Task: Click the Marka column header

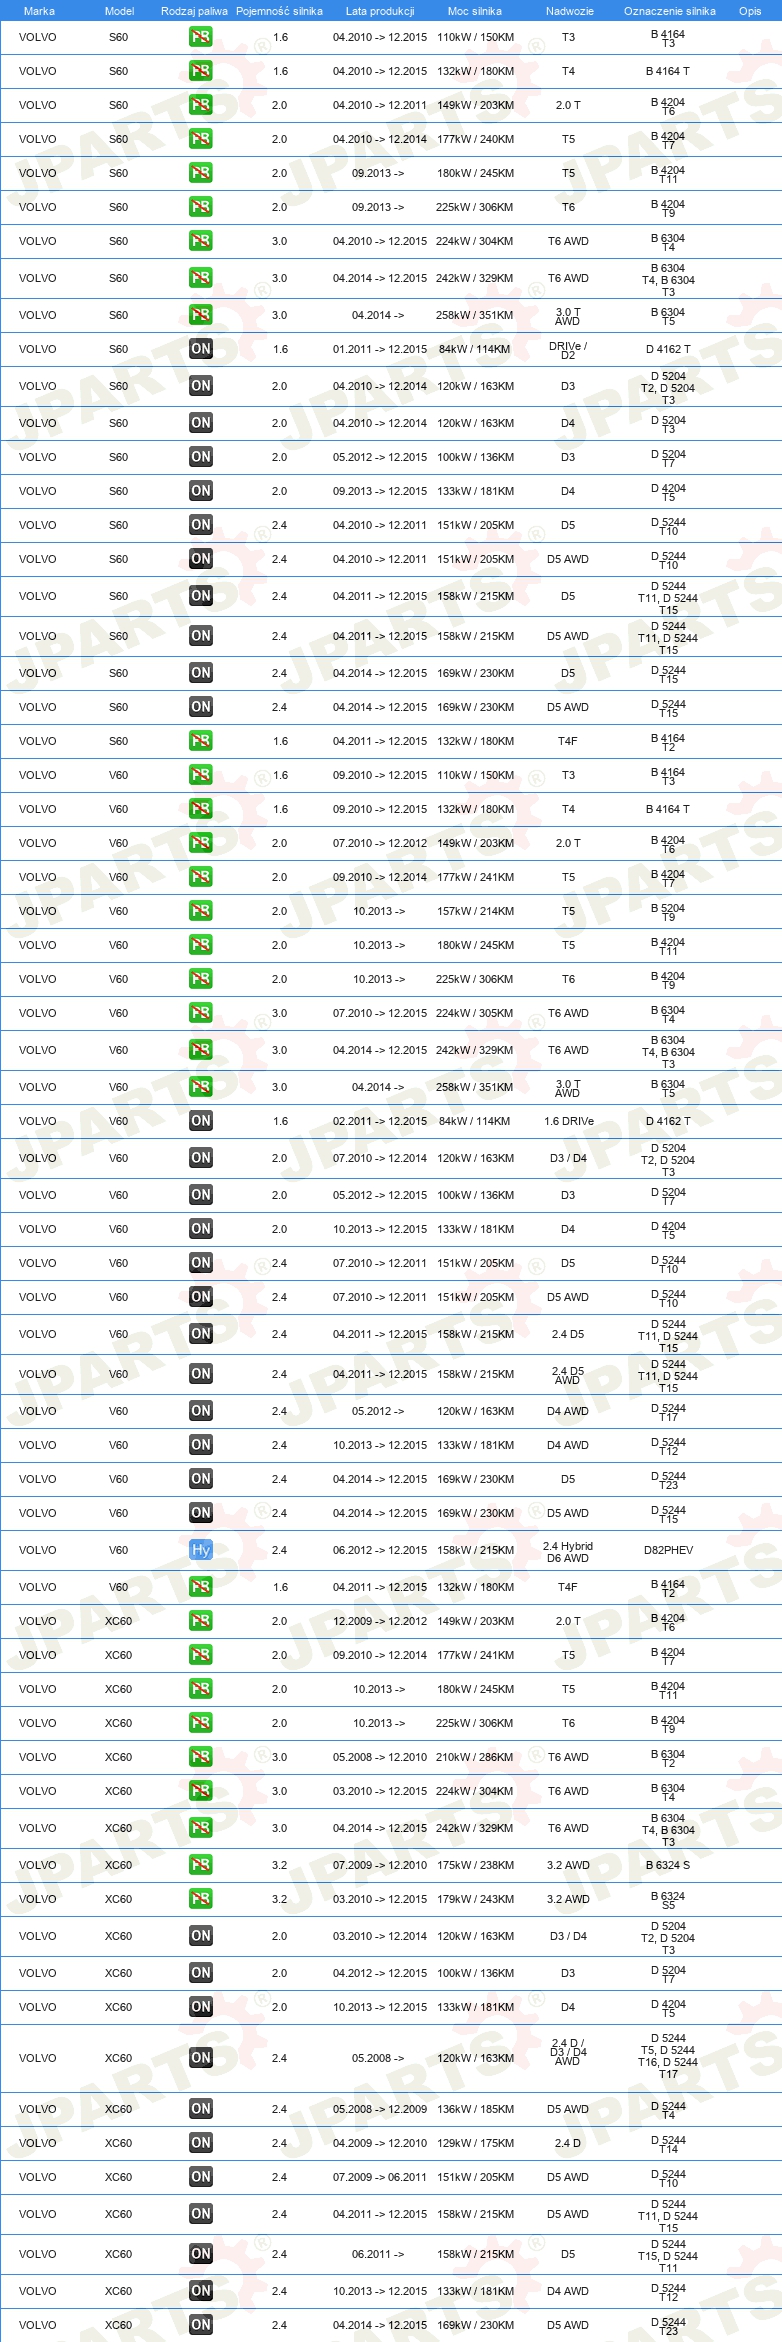Action: [x=39, y=11]
